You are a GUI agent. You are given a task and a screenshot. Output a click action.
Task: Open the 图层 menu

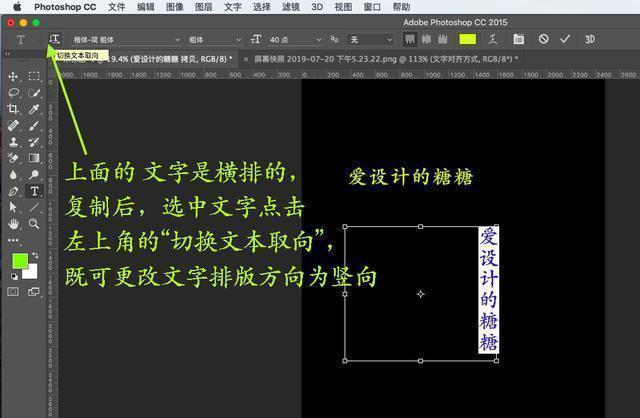pos(204,7)
